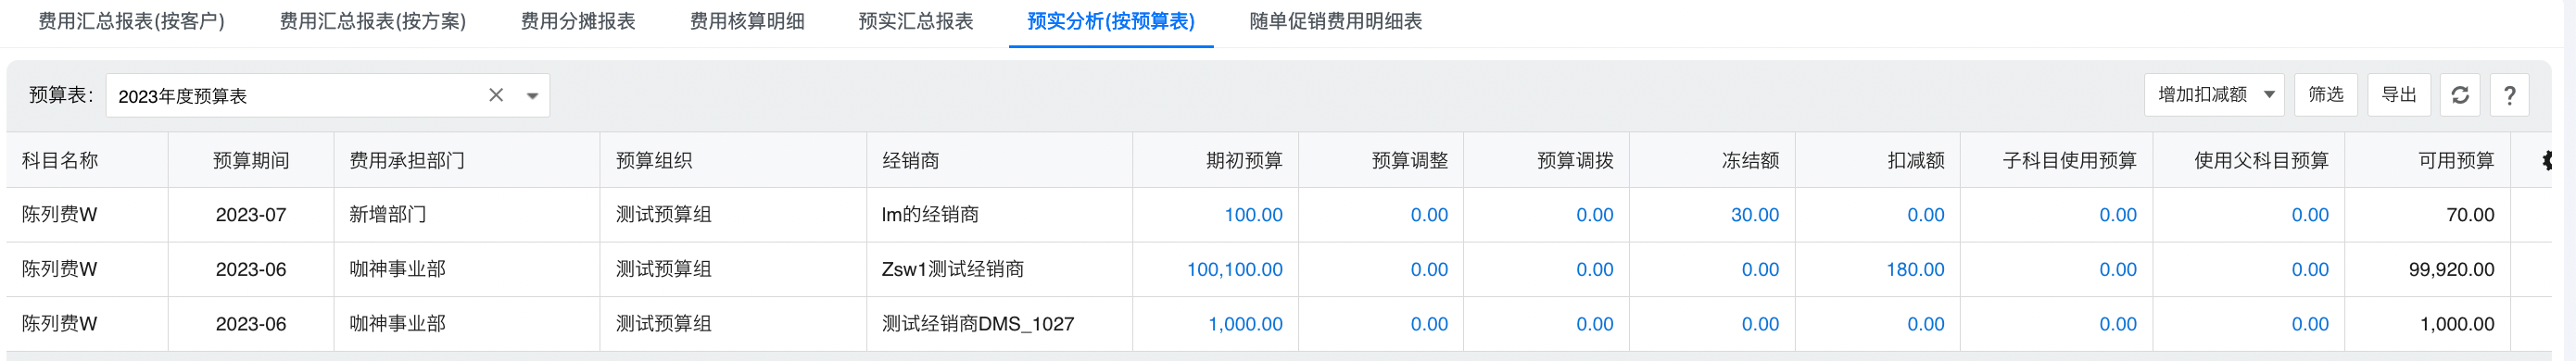This screenshot has height=361, width=2576.
Task: Open the 增加扣减额 dropdown arrow
Action: pos(2269,95)
